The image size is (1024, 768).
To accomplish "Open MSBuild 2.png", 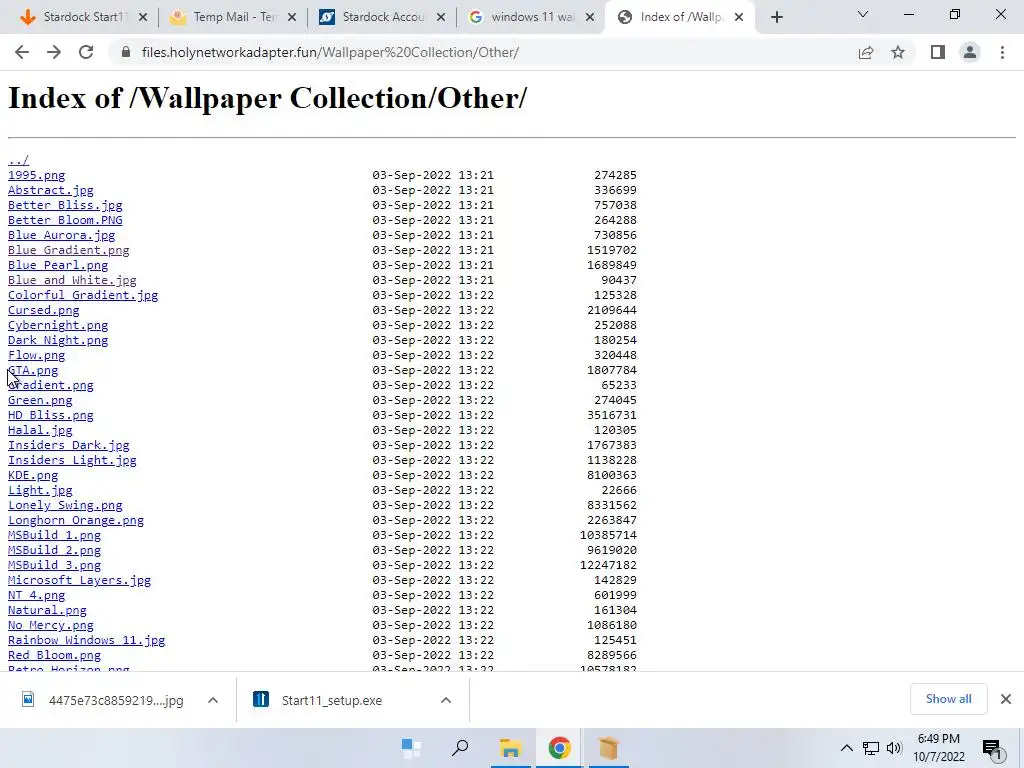I will pos(54,551).
